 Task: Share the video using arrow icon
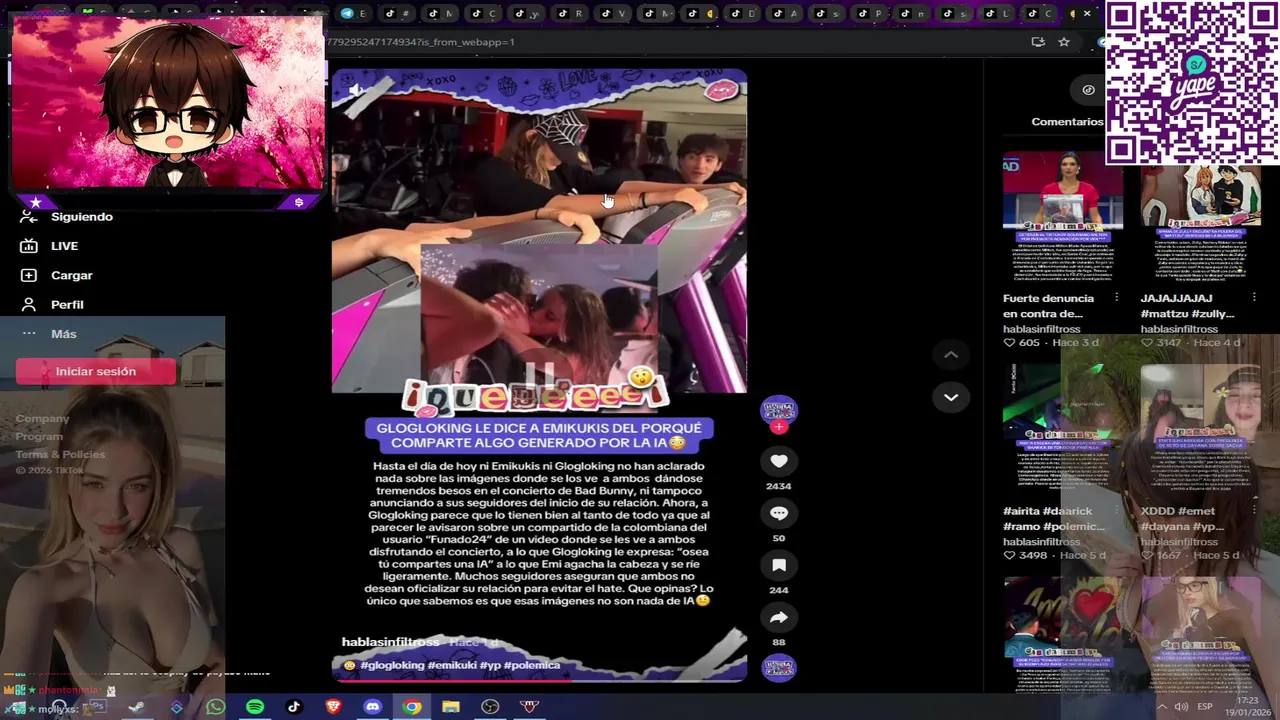779,617
